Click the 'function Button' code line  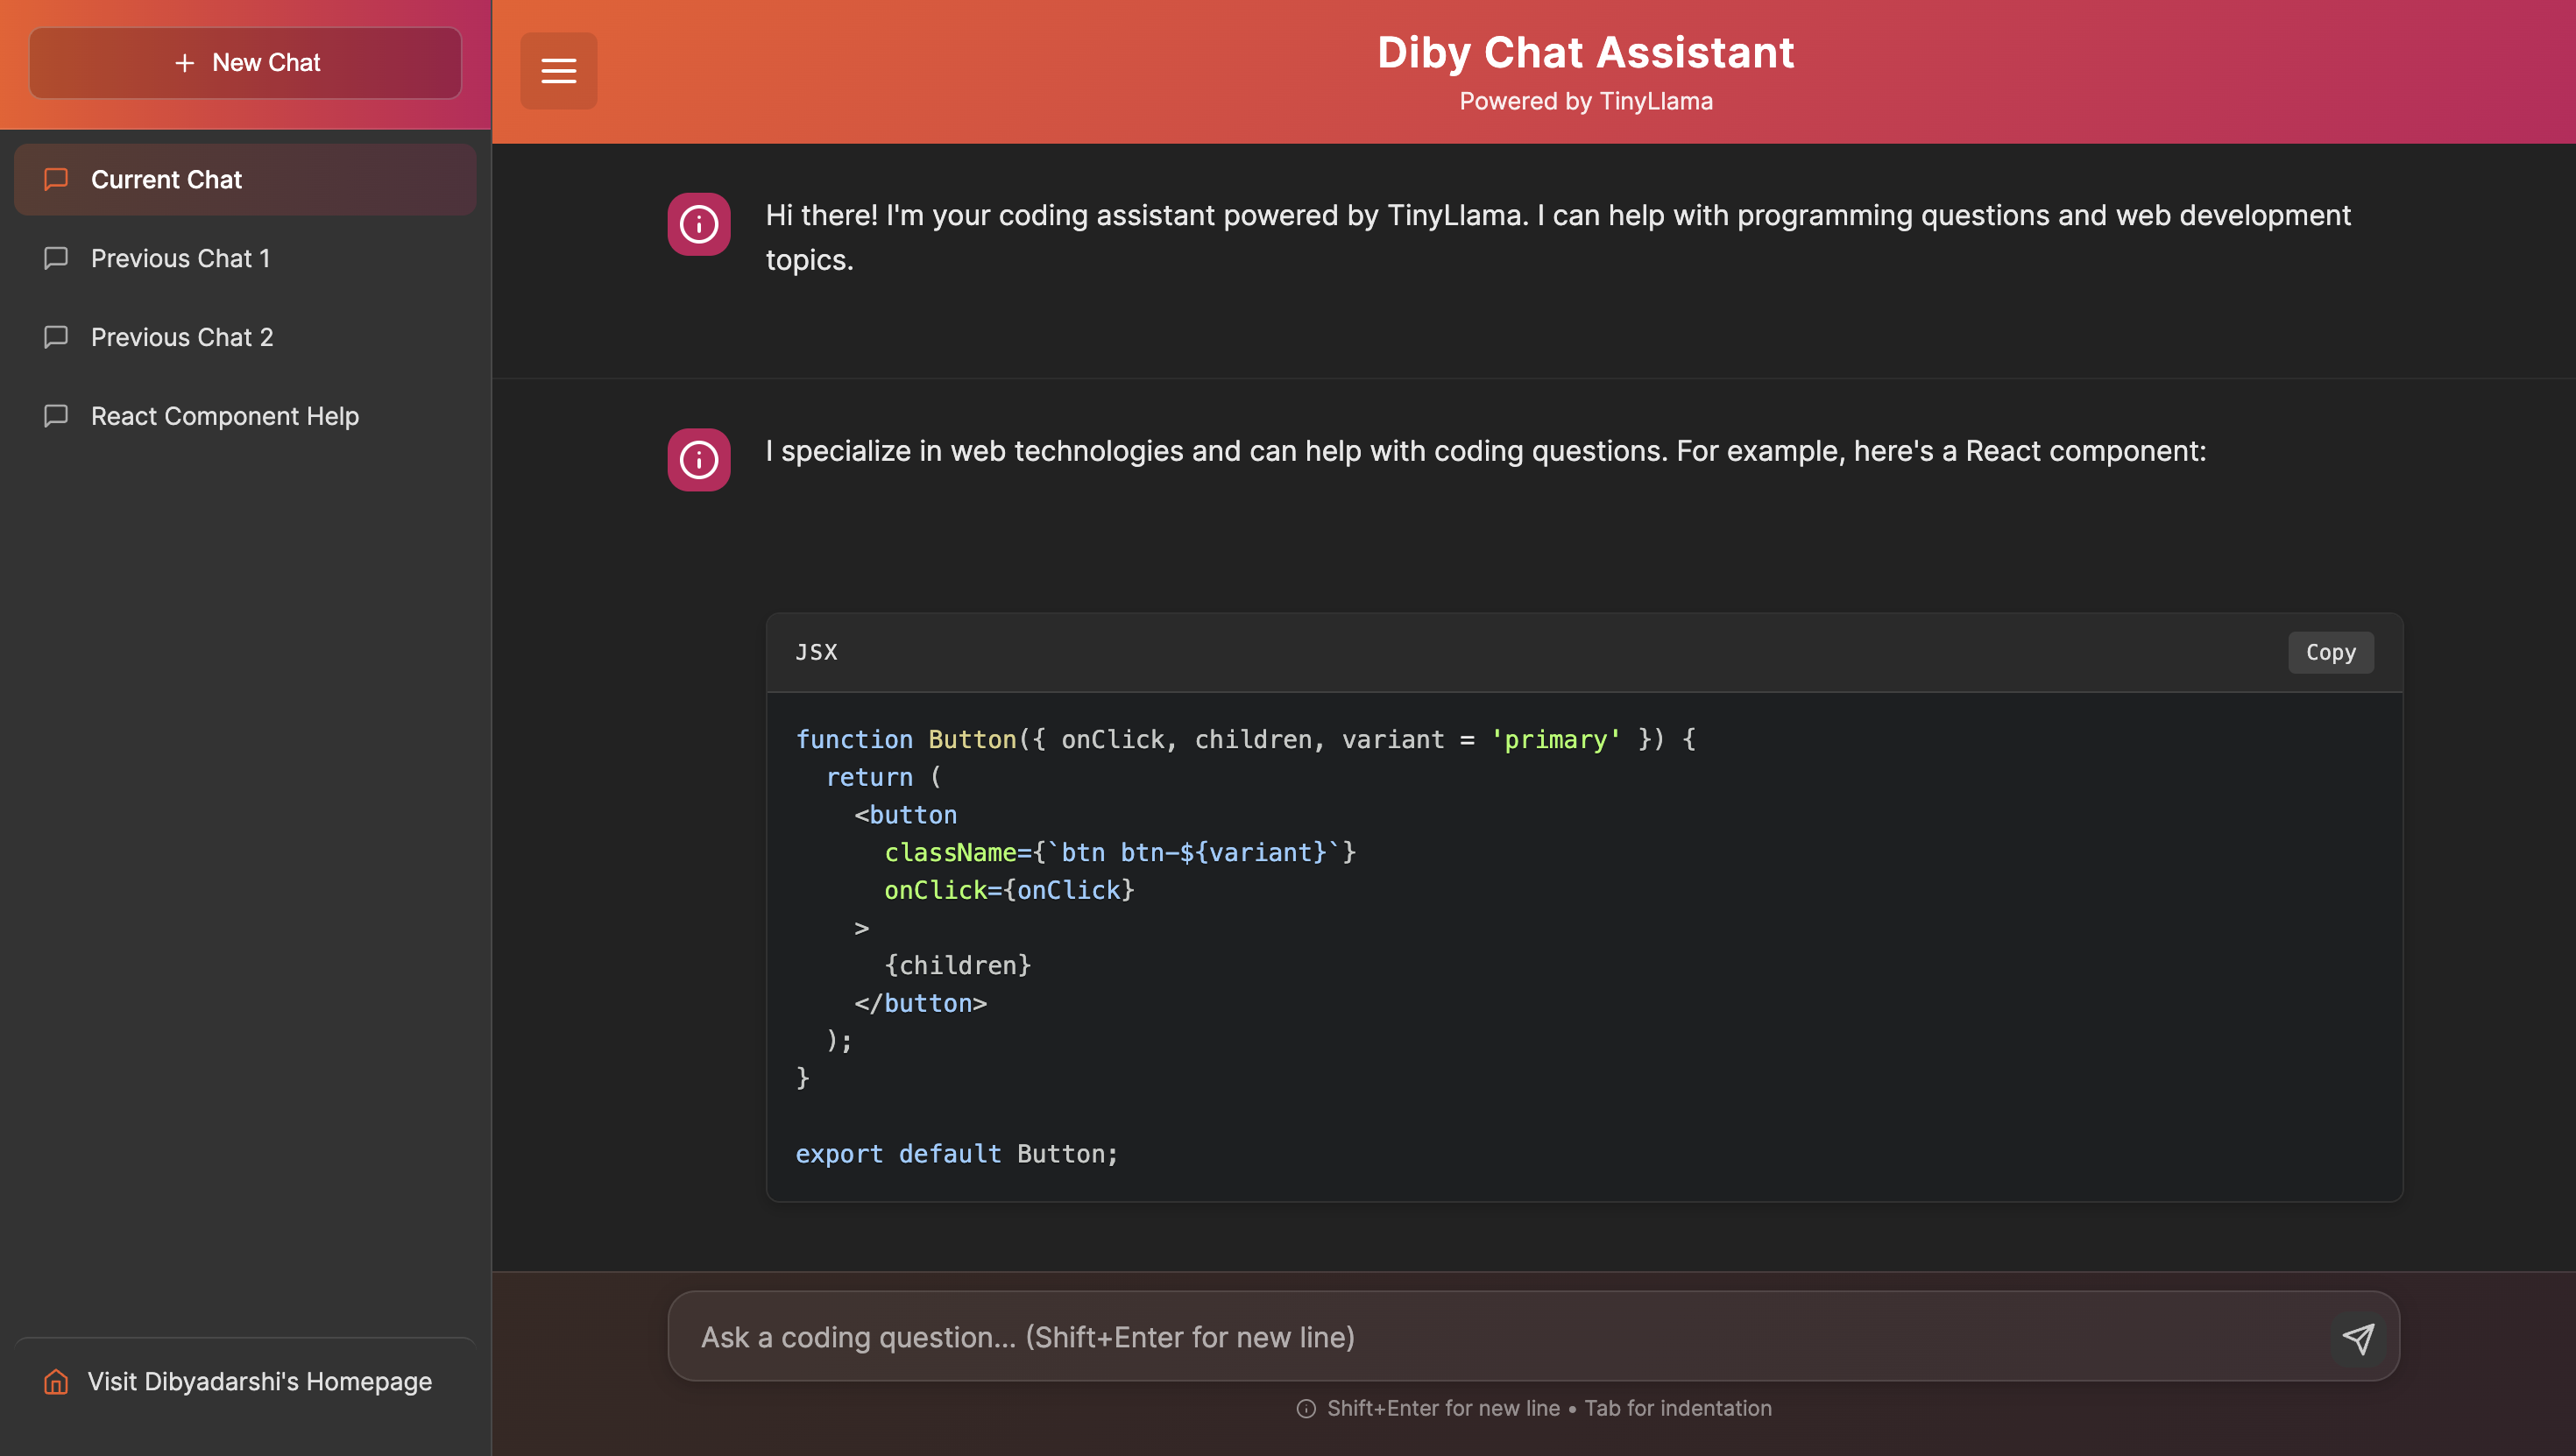pyautogui.click(x=1245, y=739)
